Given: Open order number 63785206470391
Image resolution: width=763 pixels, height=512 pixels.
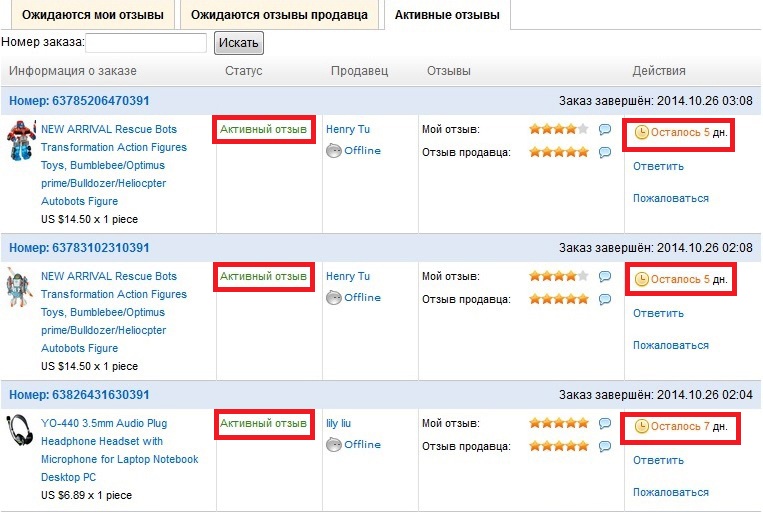Looking at the screenshot, I should (x=79, y=101).
